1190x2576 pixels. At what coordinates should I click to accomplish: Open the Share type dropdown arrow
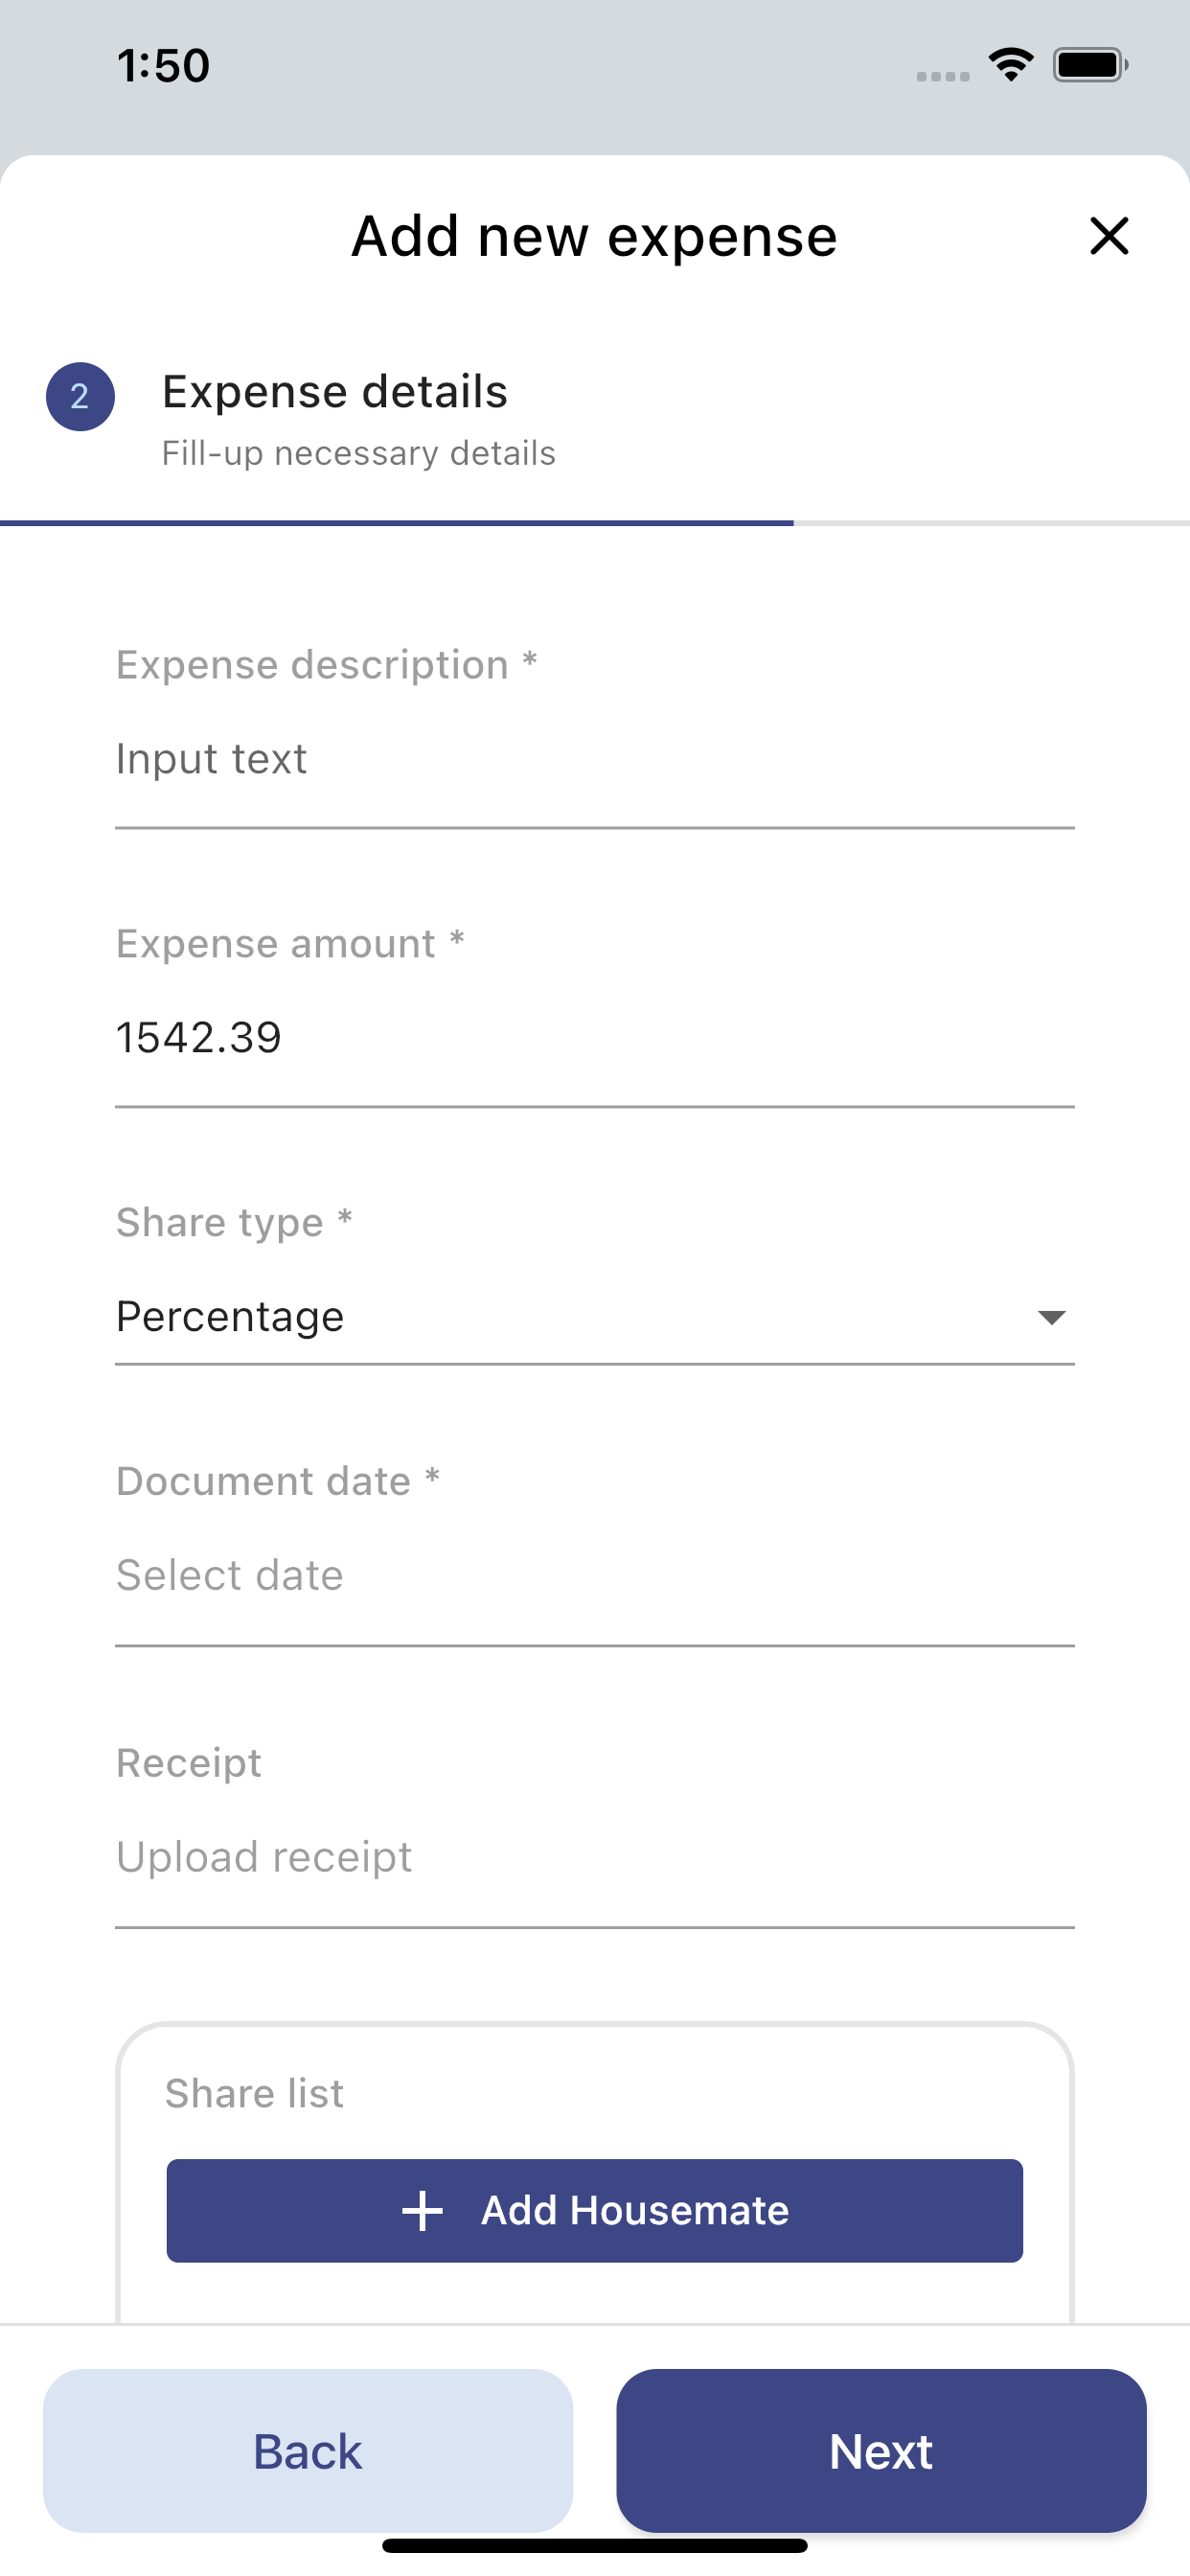1051,1317
